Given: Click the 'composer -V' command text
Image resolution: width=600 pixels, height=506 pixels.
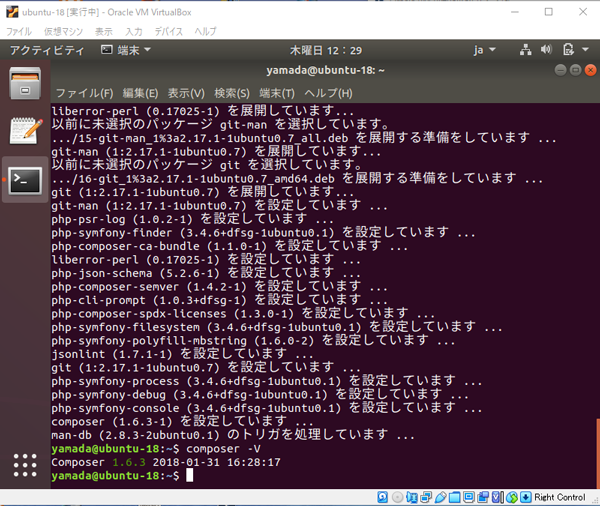Looking at the screenshot, I should pyautogui.click(x=223, y=449).
